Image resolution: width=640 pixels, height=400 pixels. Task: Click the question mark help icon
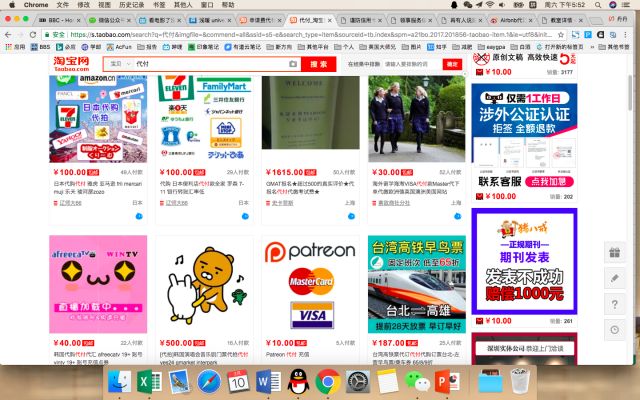[614, 304]
